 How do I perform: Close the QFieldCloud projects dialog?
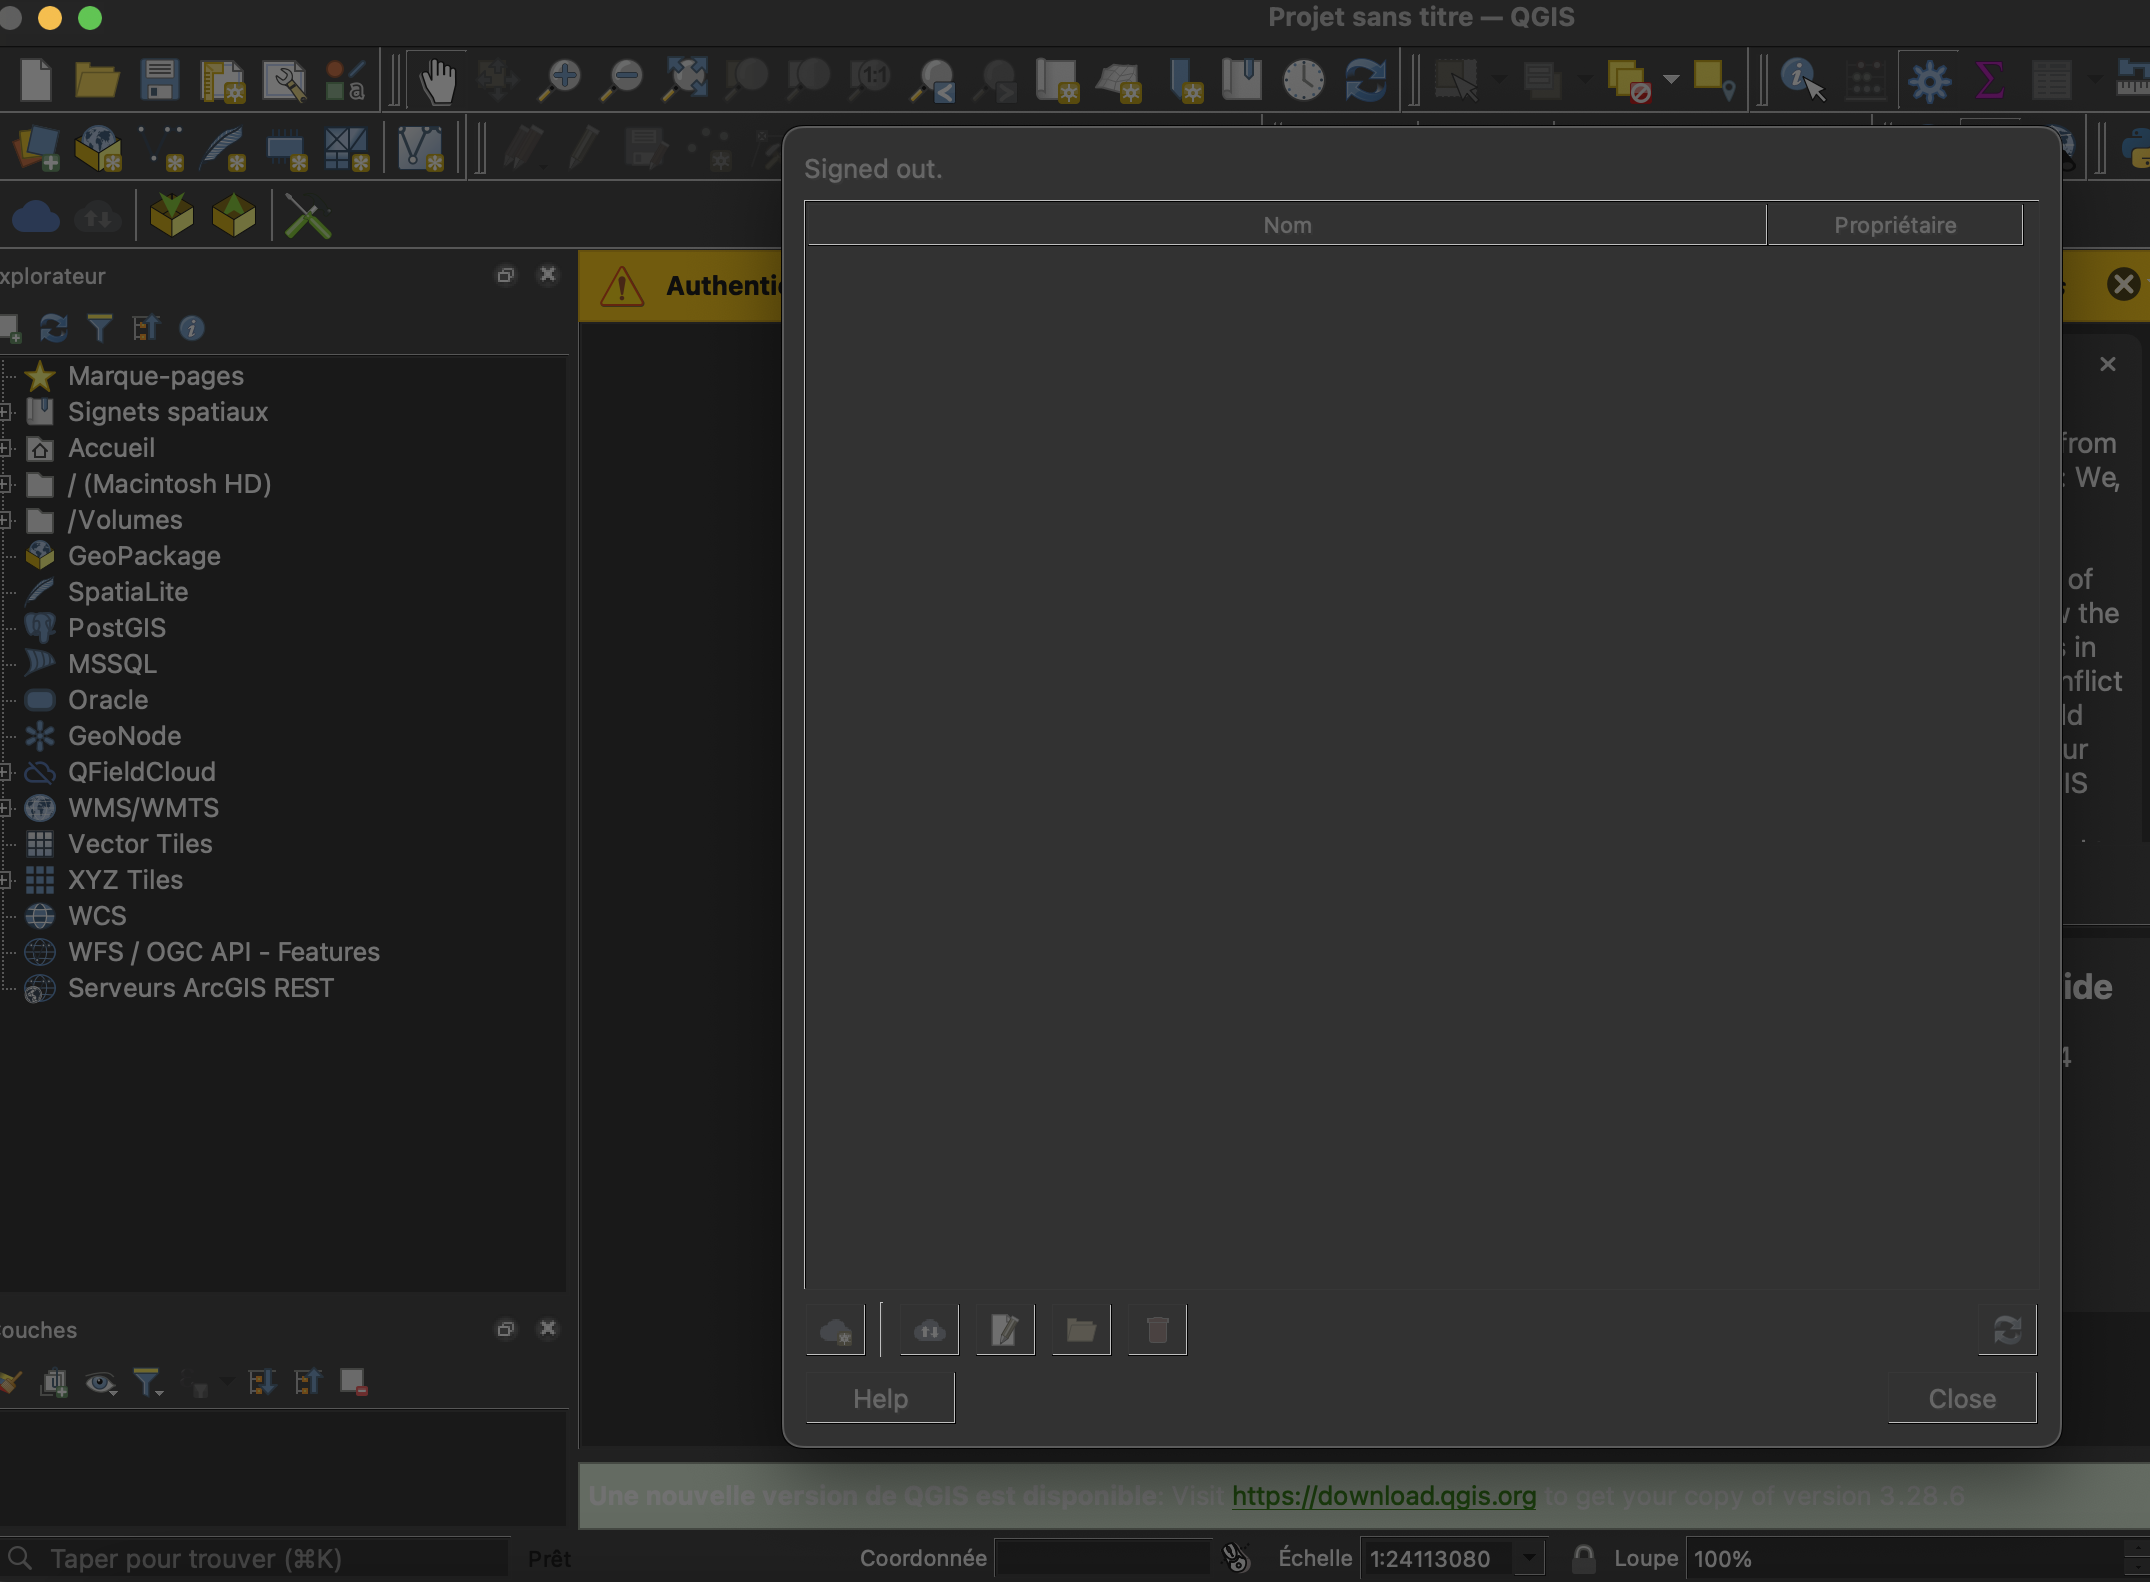[1960, 1398]
